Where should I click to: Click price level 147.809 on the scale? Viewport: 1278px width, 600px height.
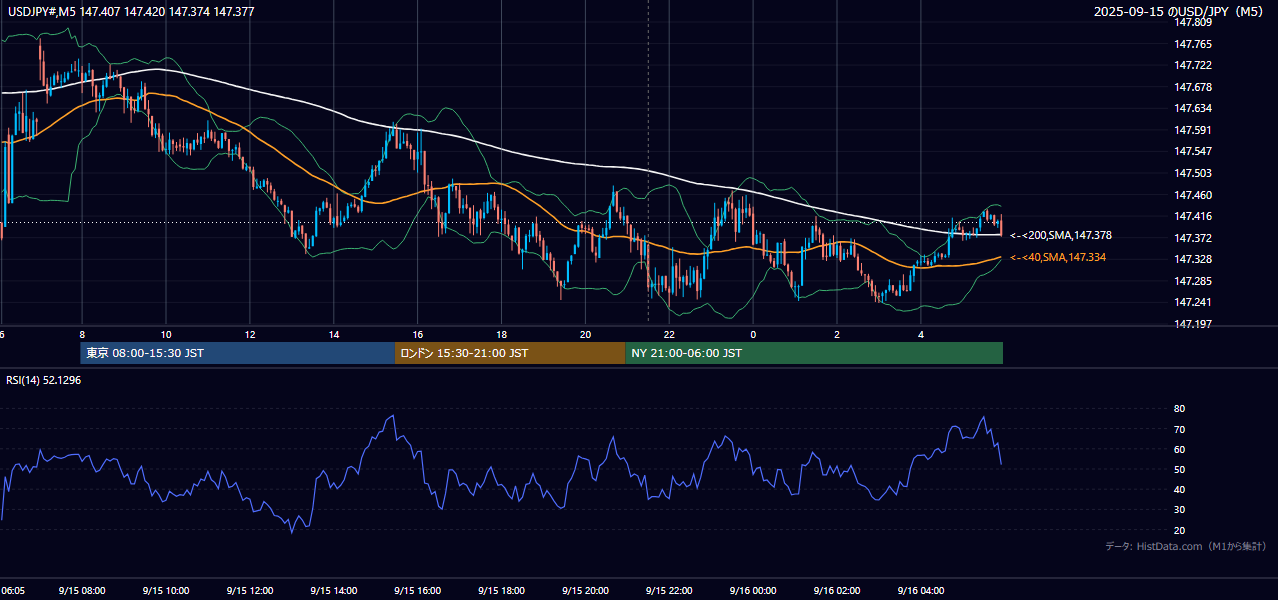click(1192, 22)
